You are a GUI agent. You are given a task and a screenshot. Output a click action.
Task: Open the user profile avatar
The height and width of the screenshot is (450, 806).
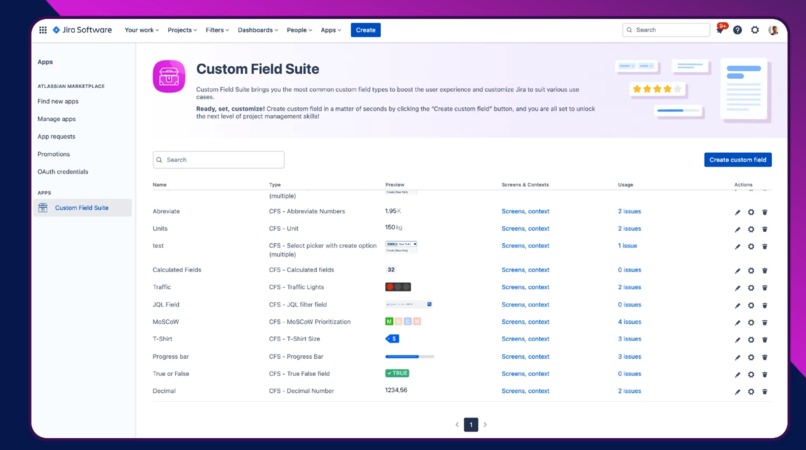pos(773,30)
